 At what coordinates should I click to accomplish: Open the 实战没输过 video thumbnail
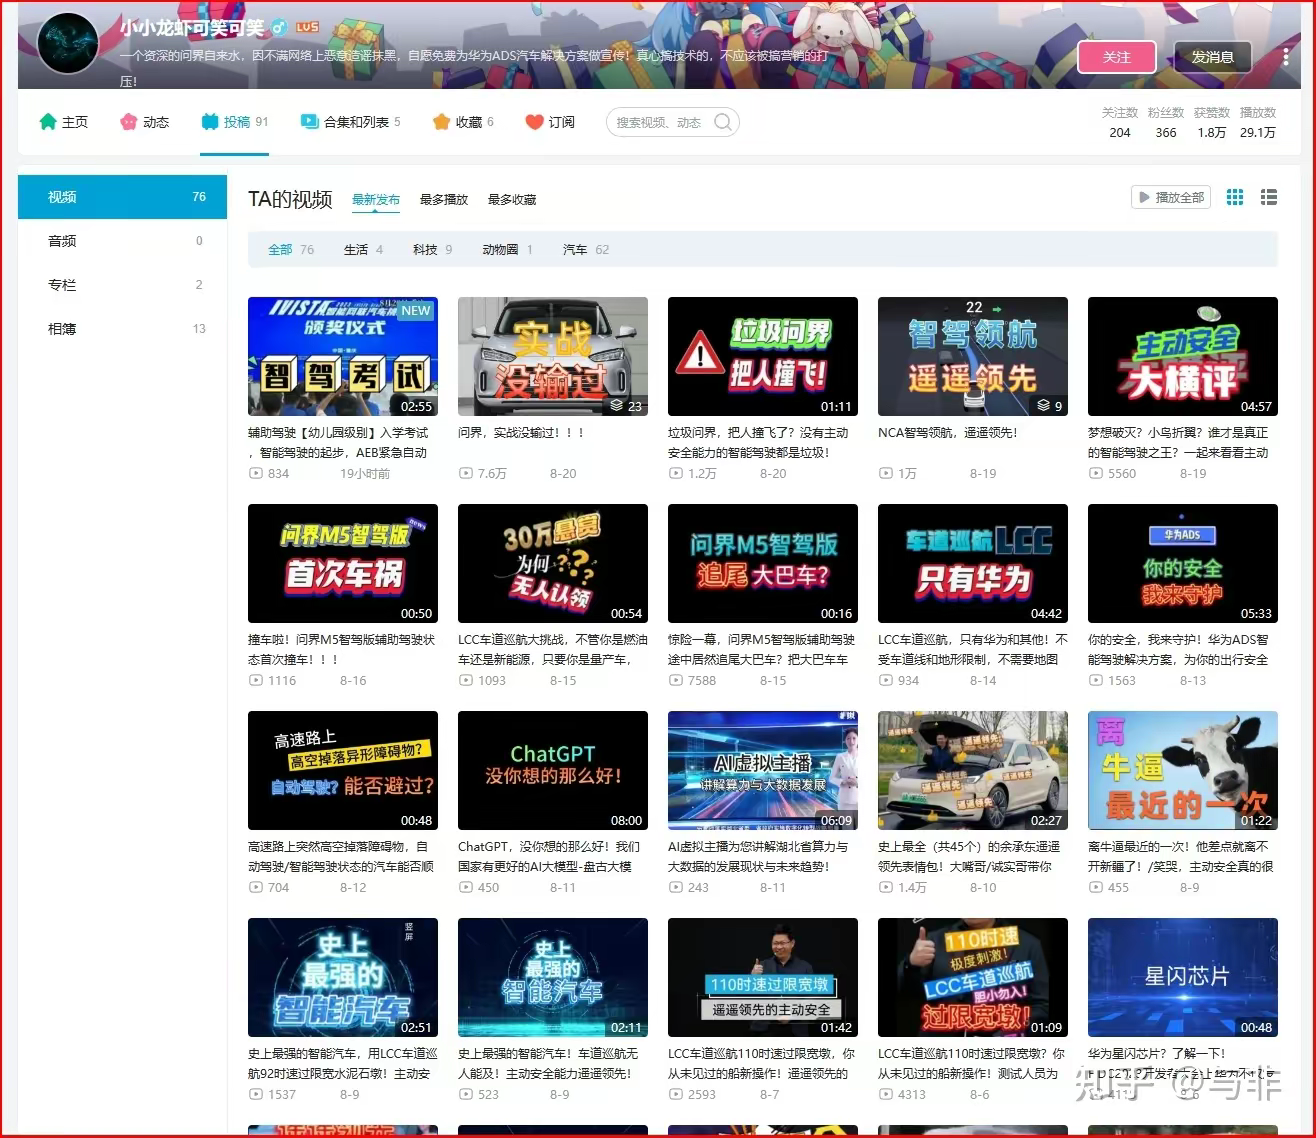pos(553,356)
